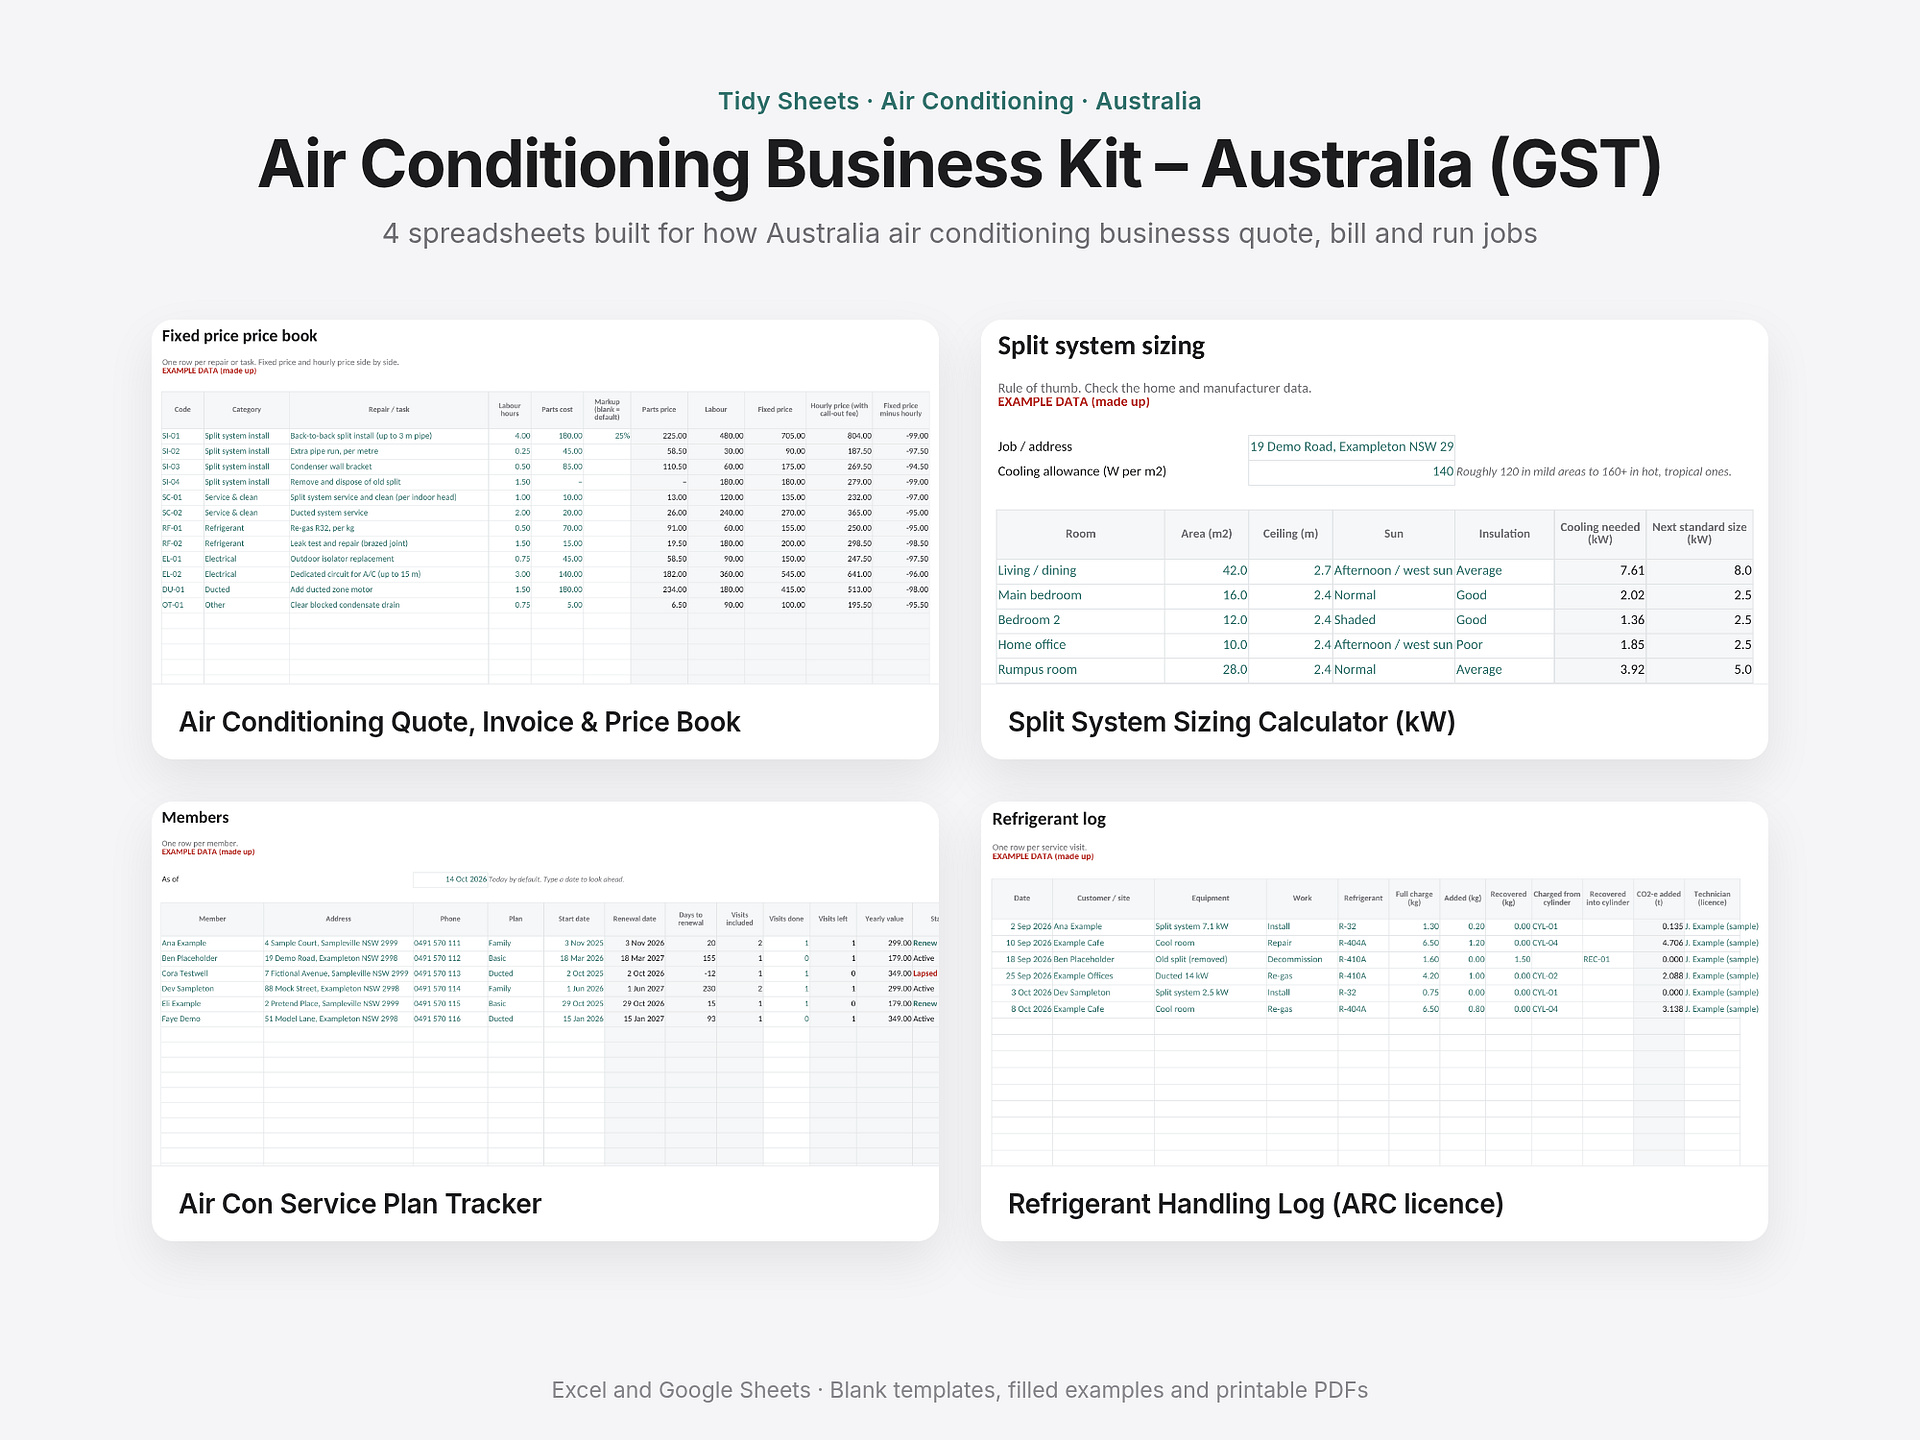Viewport: 1920px width, 1440px height.
Task: Click 'Air Conditioning Quote, Invoice & Price Book' title
Action: pos(460,722)
